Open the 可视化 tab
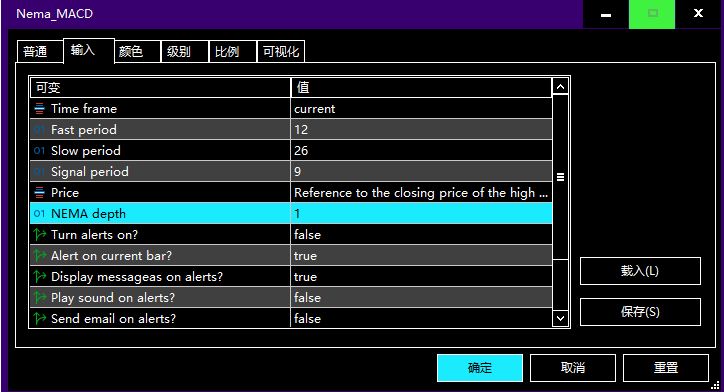The height and width of the screenshot is (392, 724). (281, 51)
